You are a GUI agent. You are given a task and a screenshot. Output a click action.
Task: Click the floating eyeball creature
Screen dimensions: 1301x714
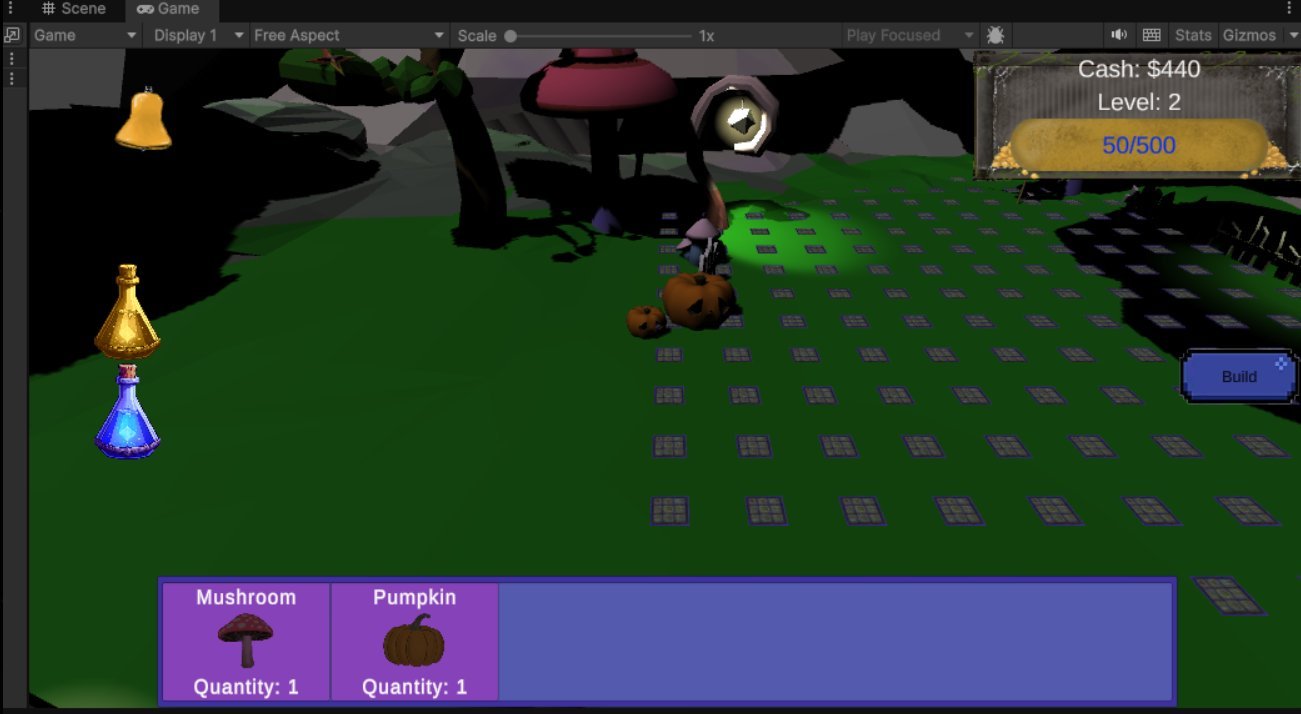(742, 121)
